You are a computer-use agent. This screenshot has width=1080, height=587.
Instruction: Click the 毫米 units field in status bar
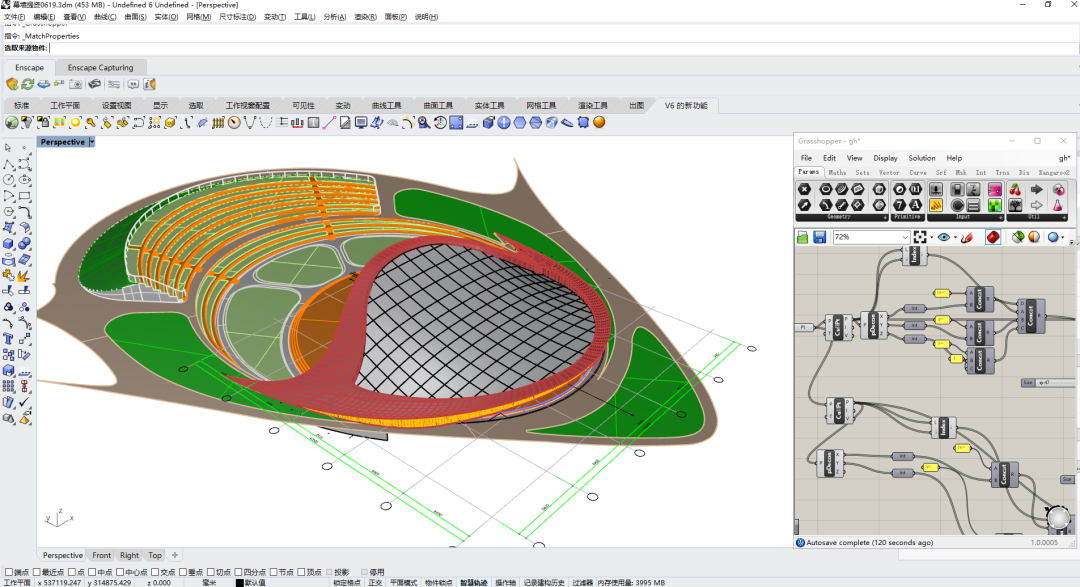(209, 583)
